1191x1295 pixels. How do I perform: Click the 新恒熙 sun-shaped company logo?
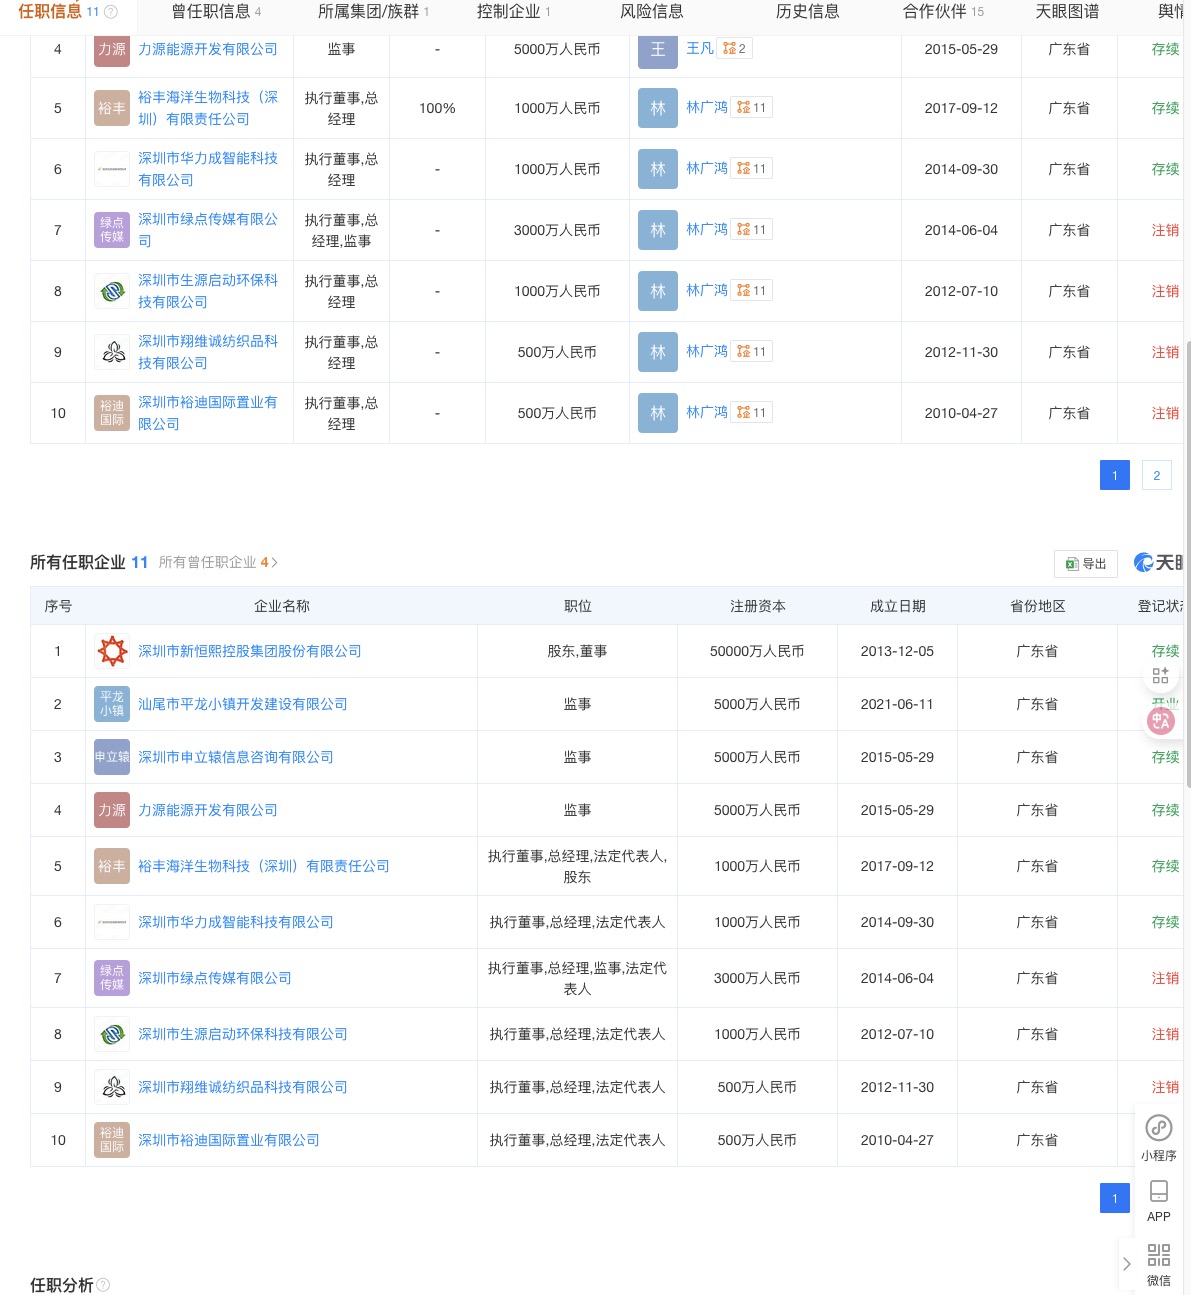click(x=111, y=651)
